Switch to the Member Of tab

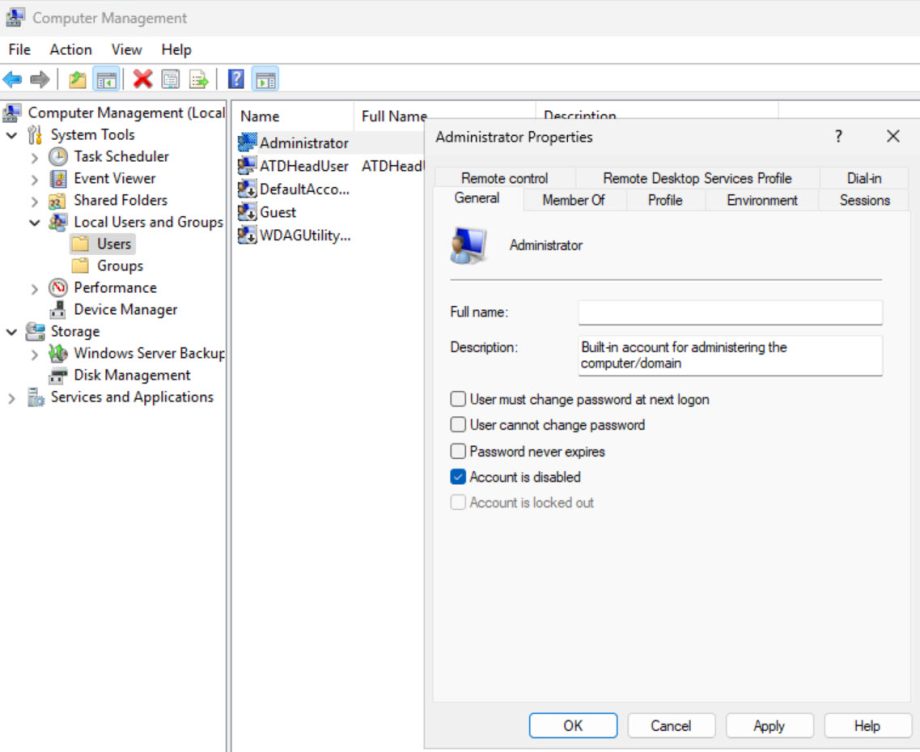tap(573, 199)
